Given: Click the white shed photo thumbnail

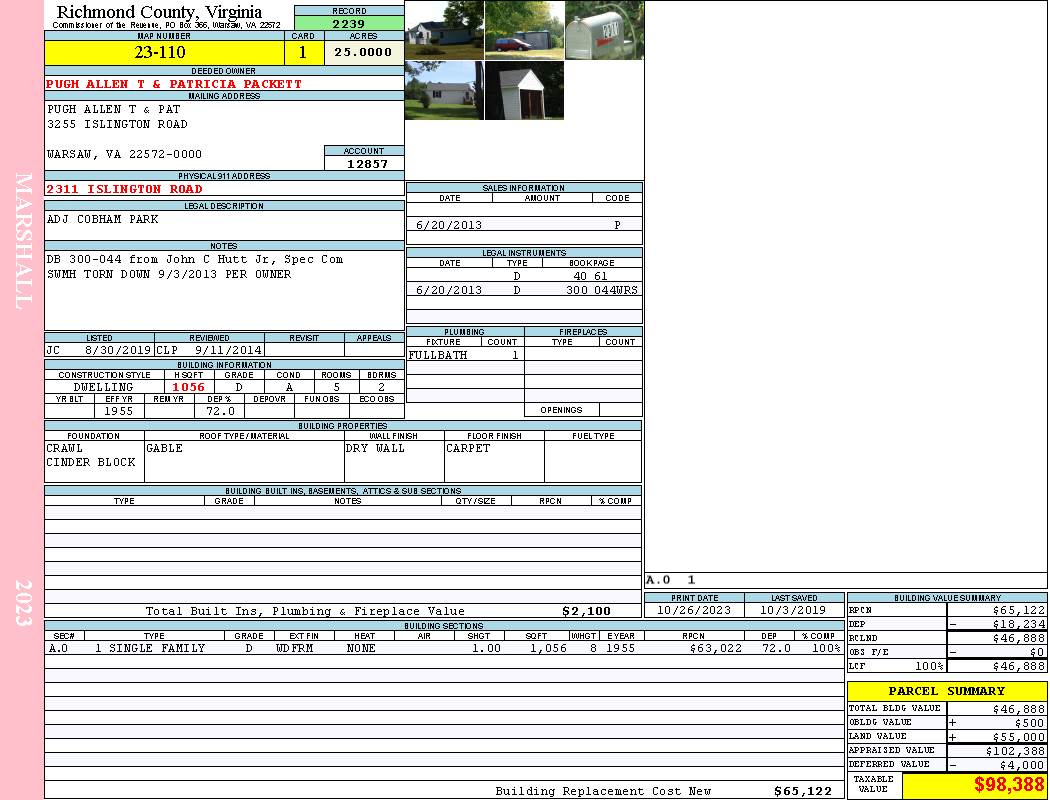Looking at the screenshot, I should (524, 91).
